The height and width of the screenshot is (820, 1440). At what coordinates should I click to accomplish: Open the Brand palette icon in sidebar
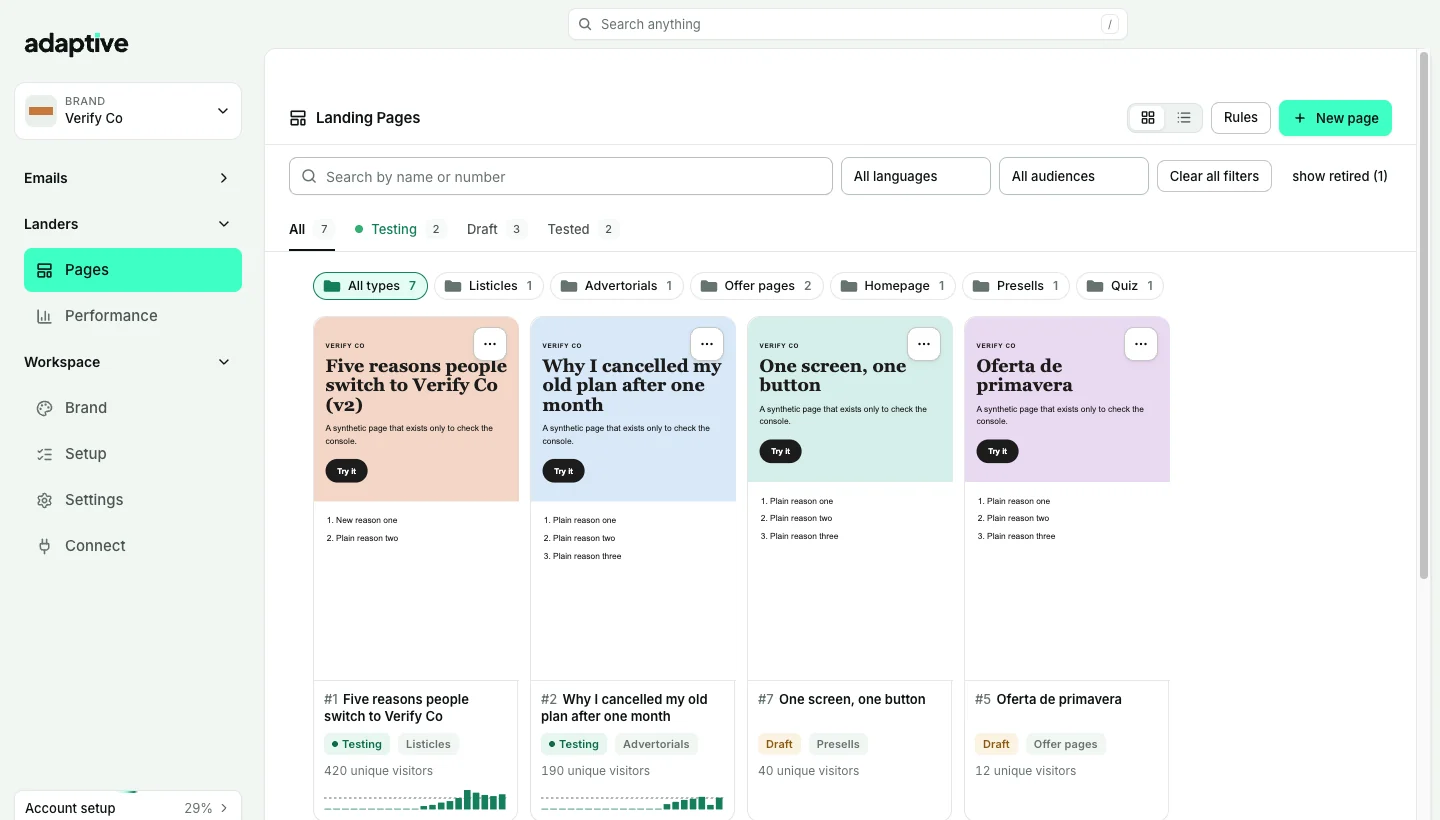coord(44,408)
